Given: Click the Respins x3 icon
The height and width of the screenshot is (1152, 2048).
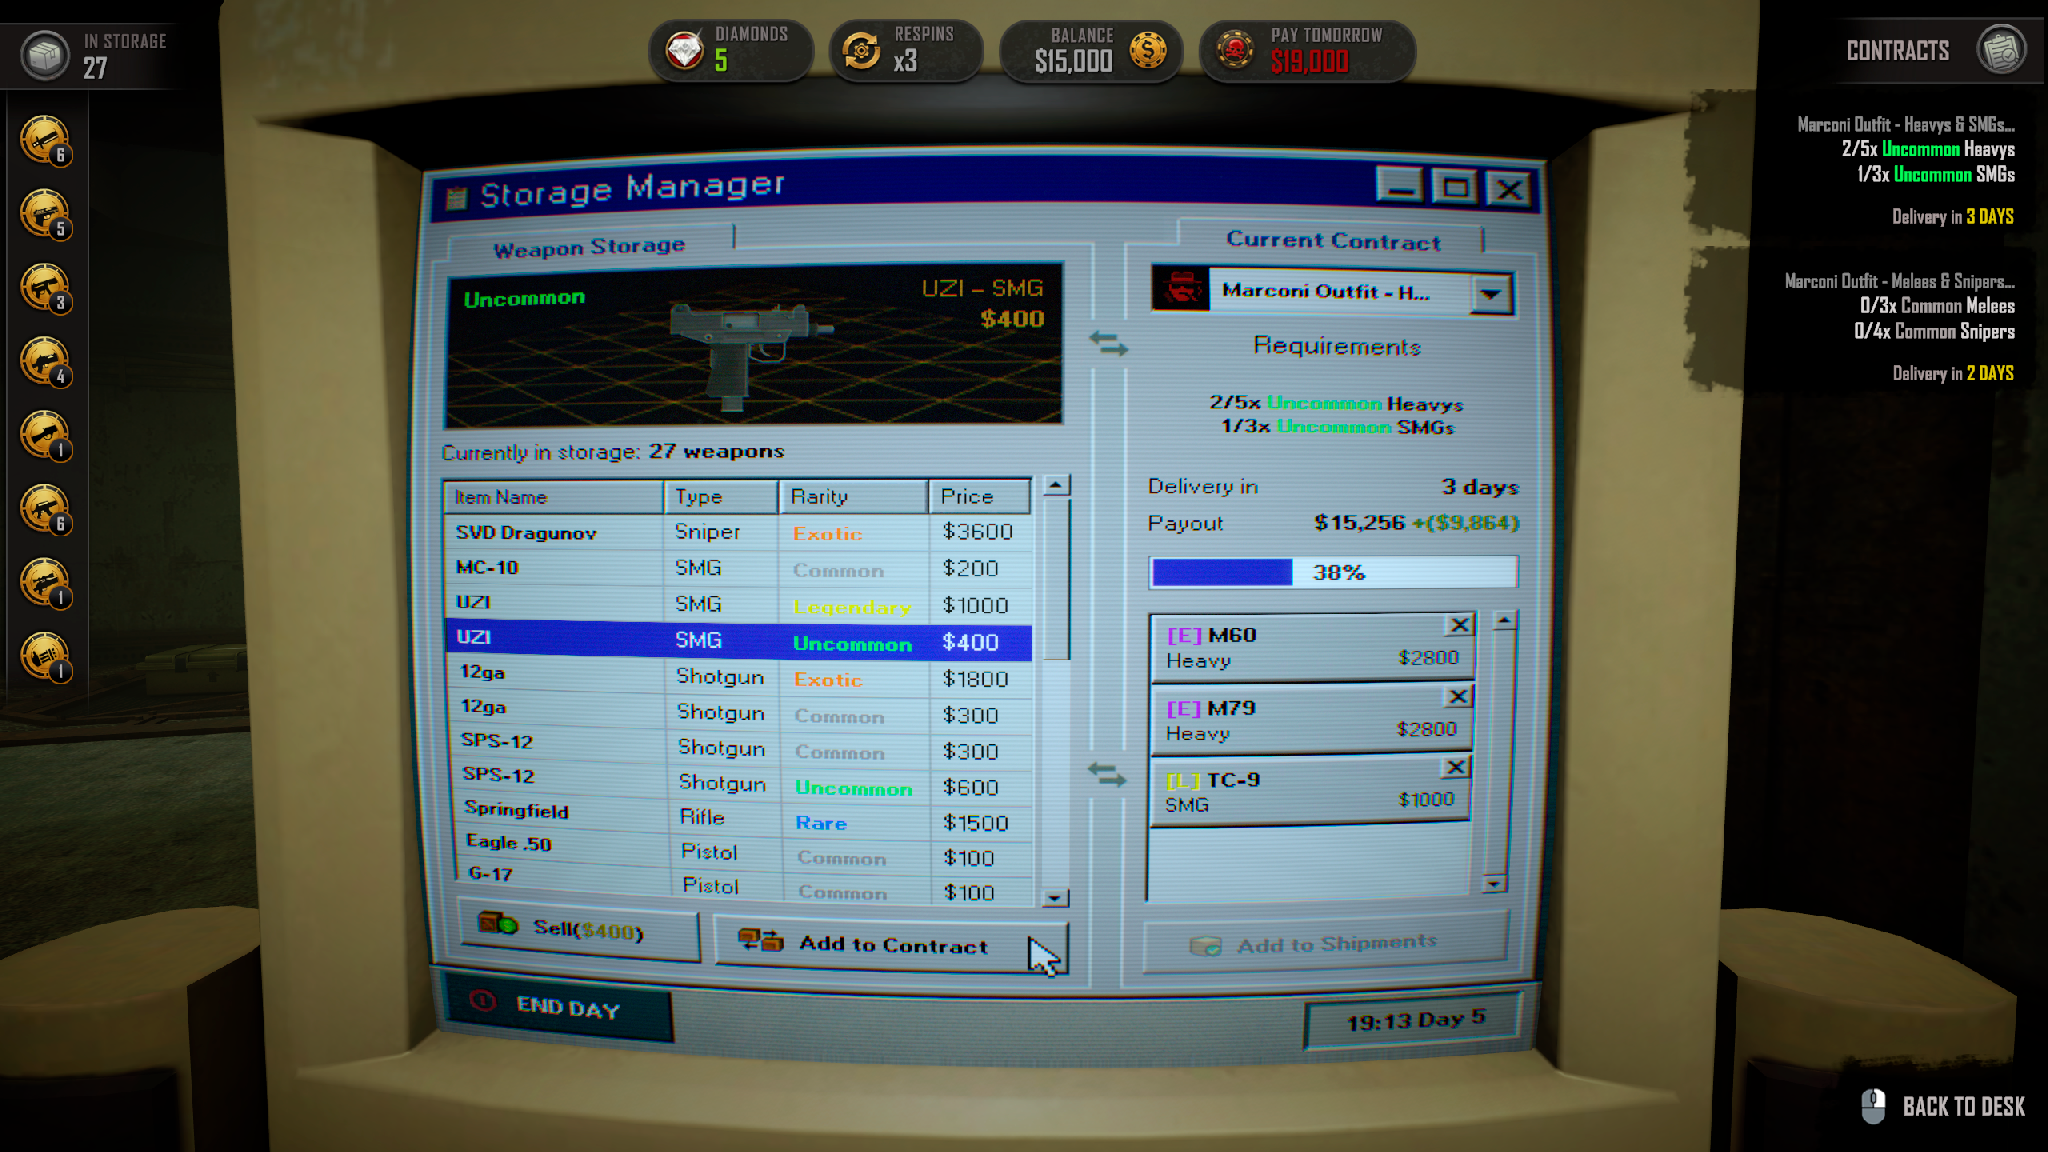Looking at the screenshot, I should pos(860,50).
